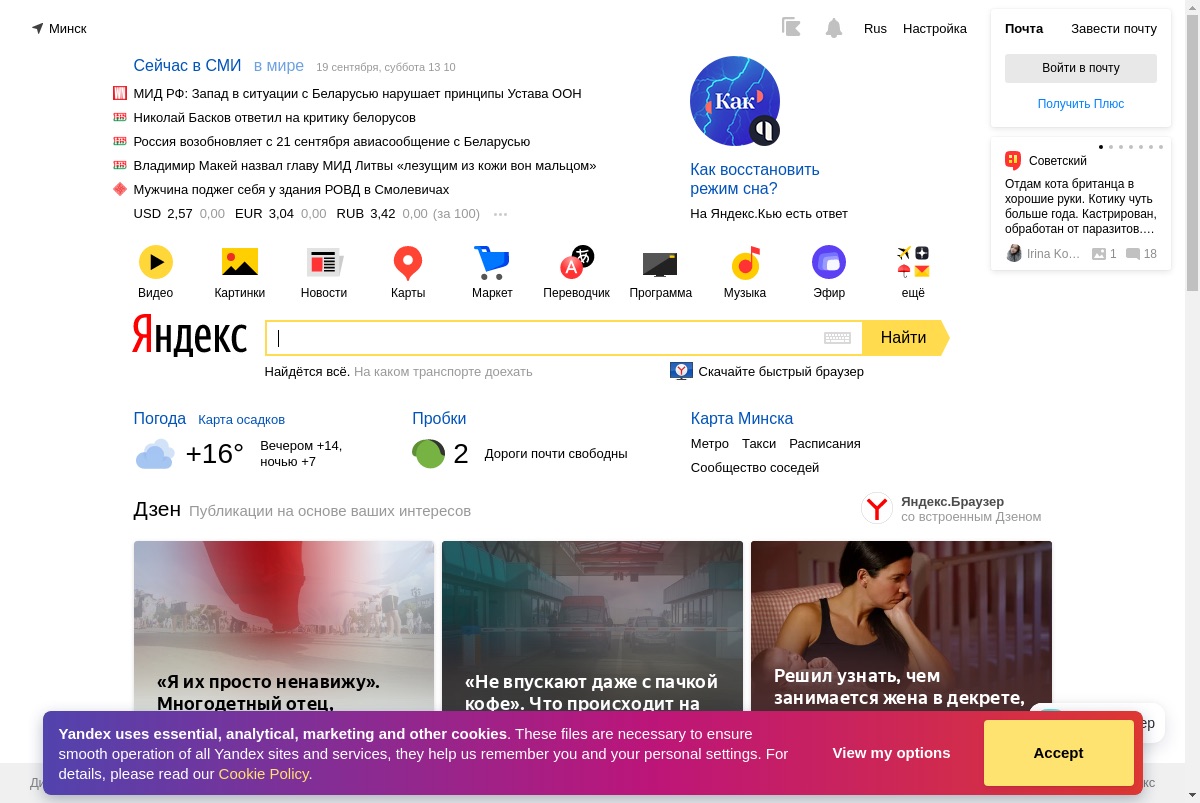
Task: Open the Видео service icon
Action: point(155,262)
